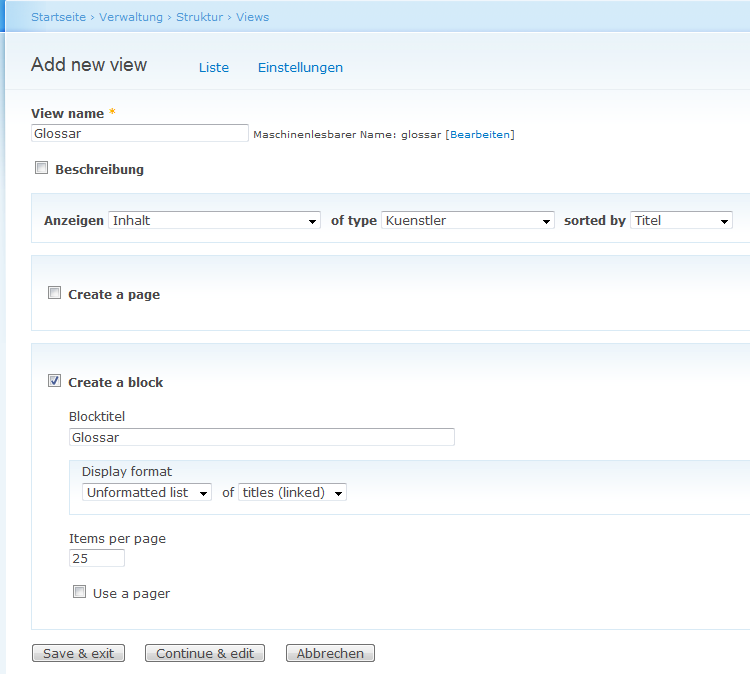Open Verwaltung breadcrumb link
Screen dimensions: 750x674
[131, 17]
